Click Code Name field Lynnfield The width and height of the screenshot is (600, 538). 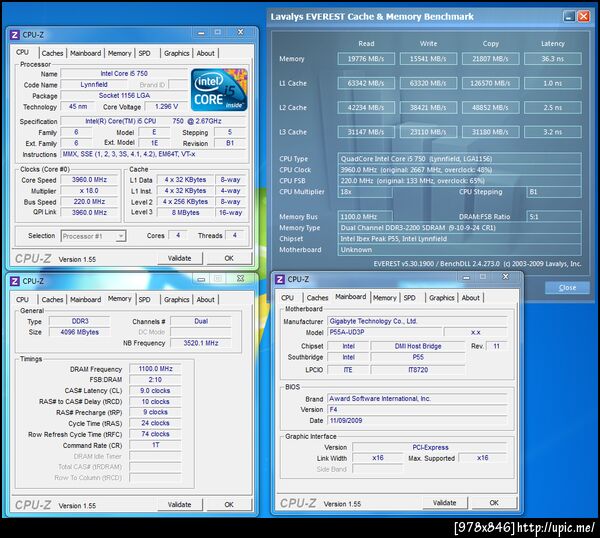click(94, 85)
